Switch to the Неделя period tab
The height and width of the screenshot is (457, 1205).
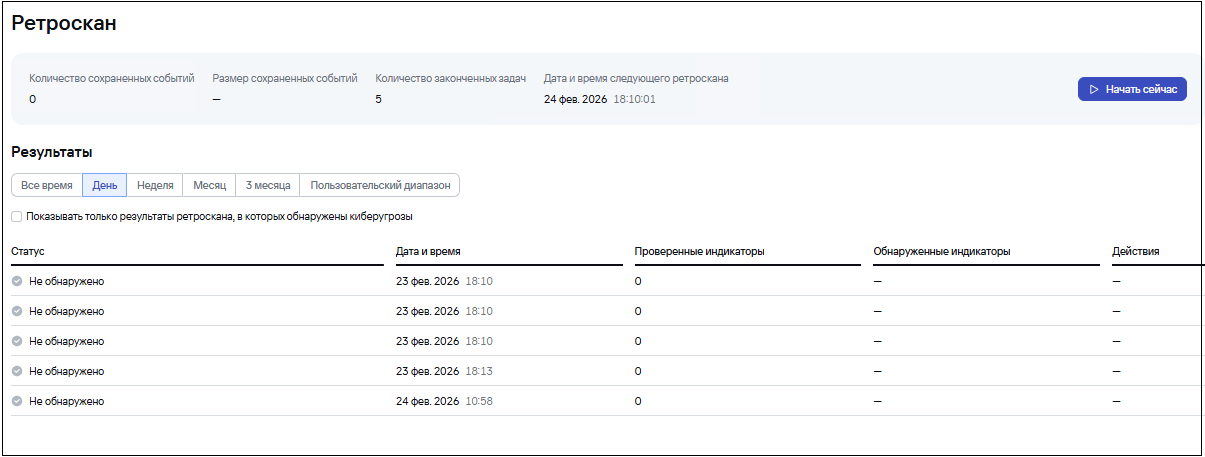click(x=155, y=185)
